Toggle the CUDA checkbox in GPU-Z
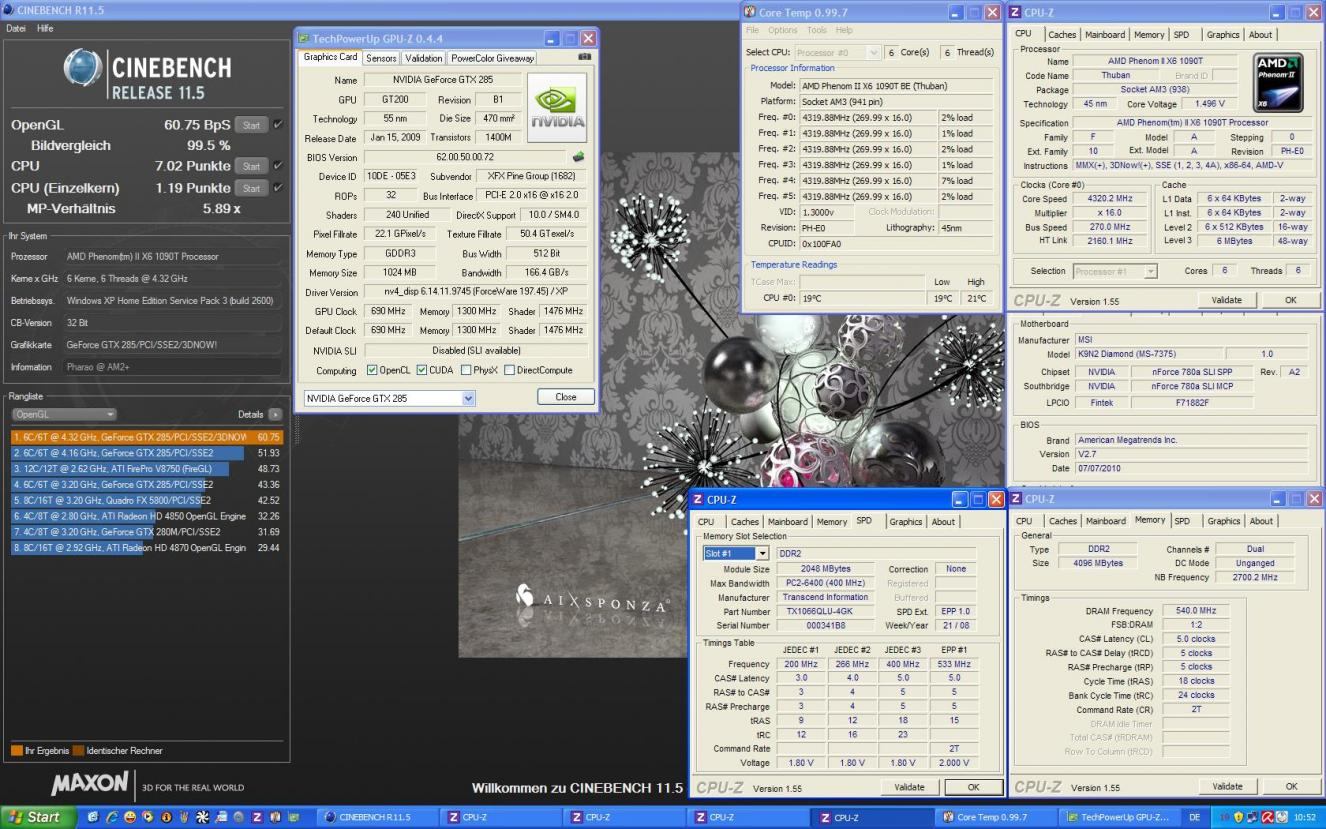This screenshot has height=829, width=1326. point(422,370)
